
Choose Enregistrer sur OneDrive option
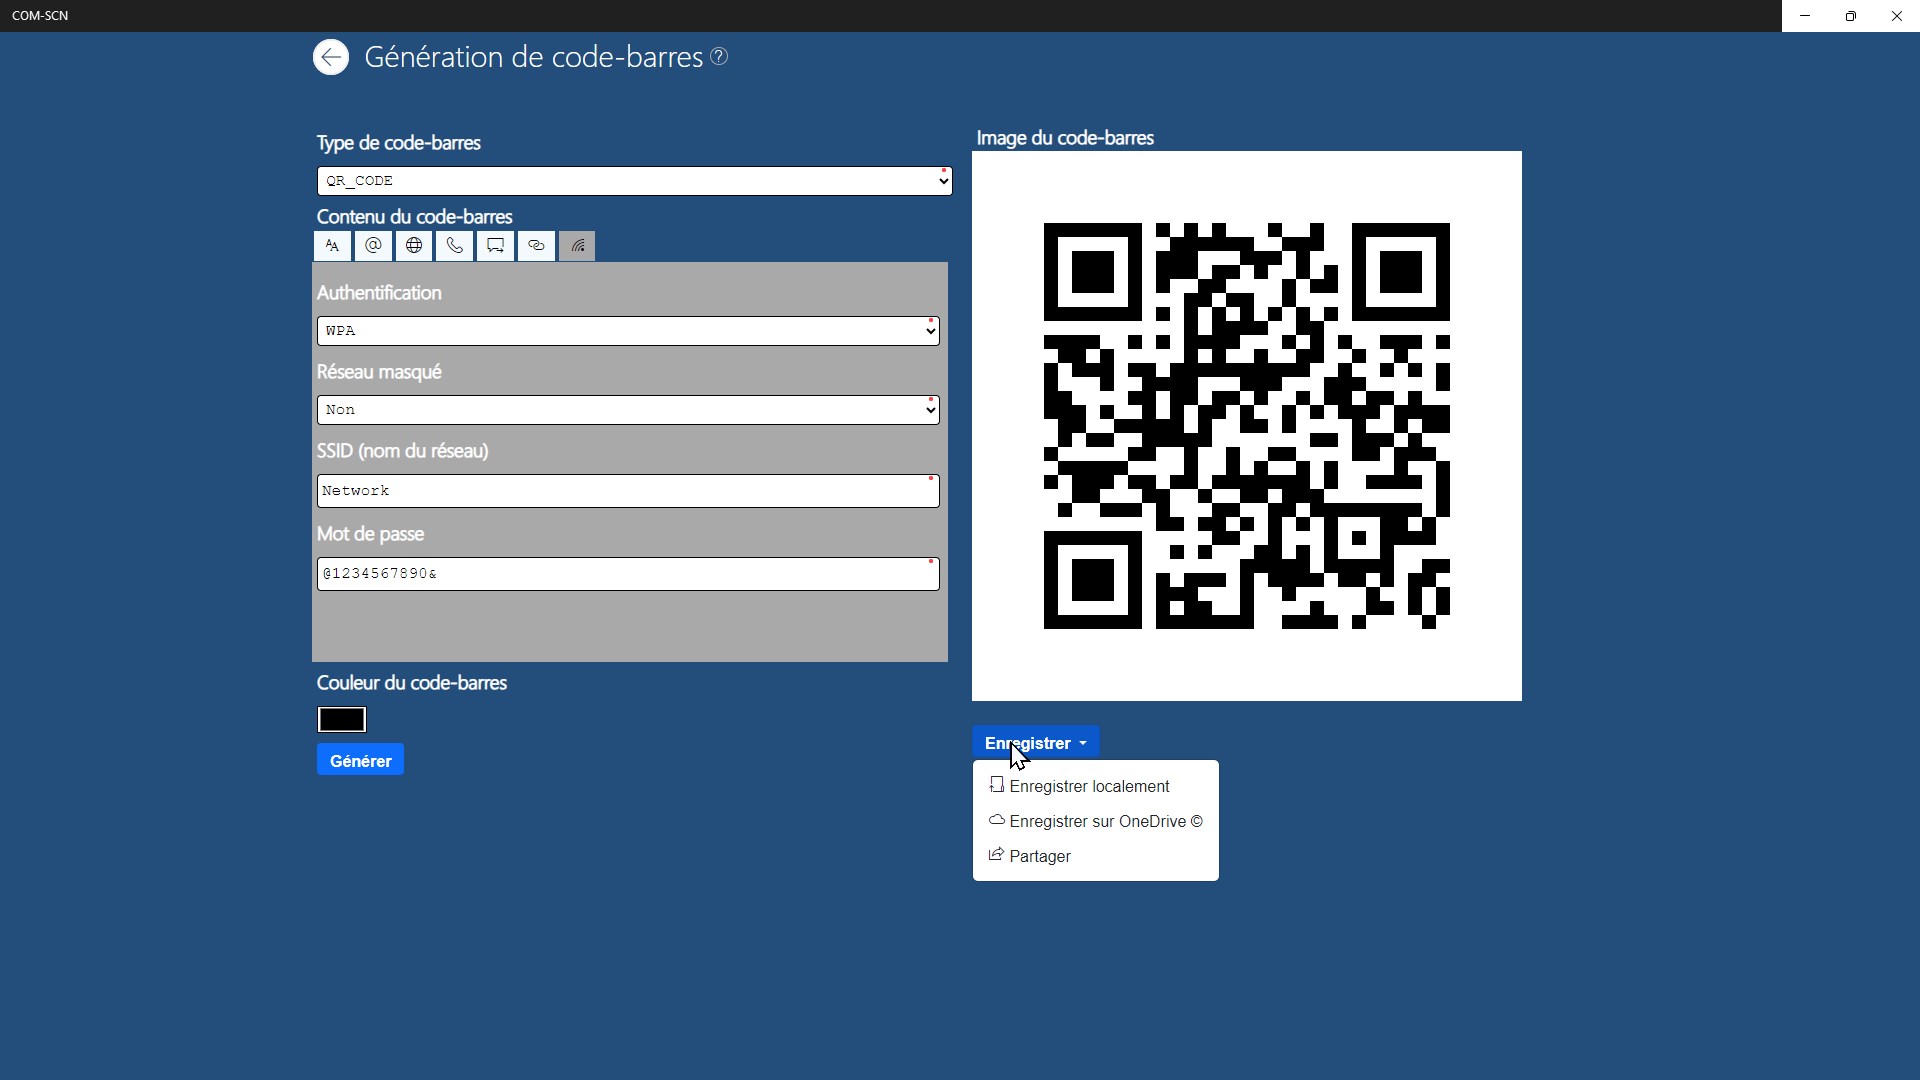tap(1105, 822)
